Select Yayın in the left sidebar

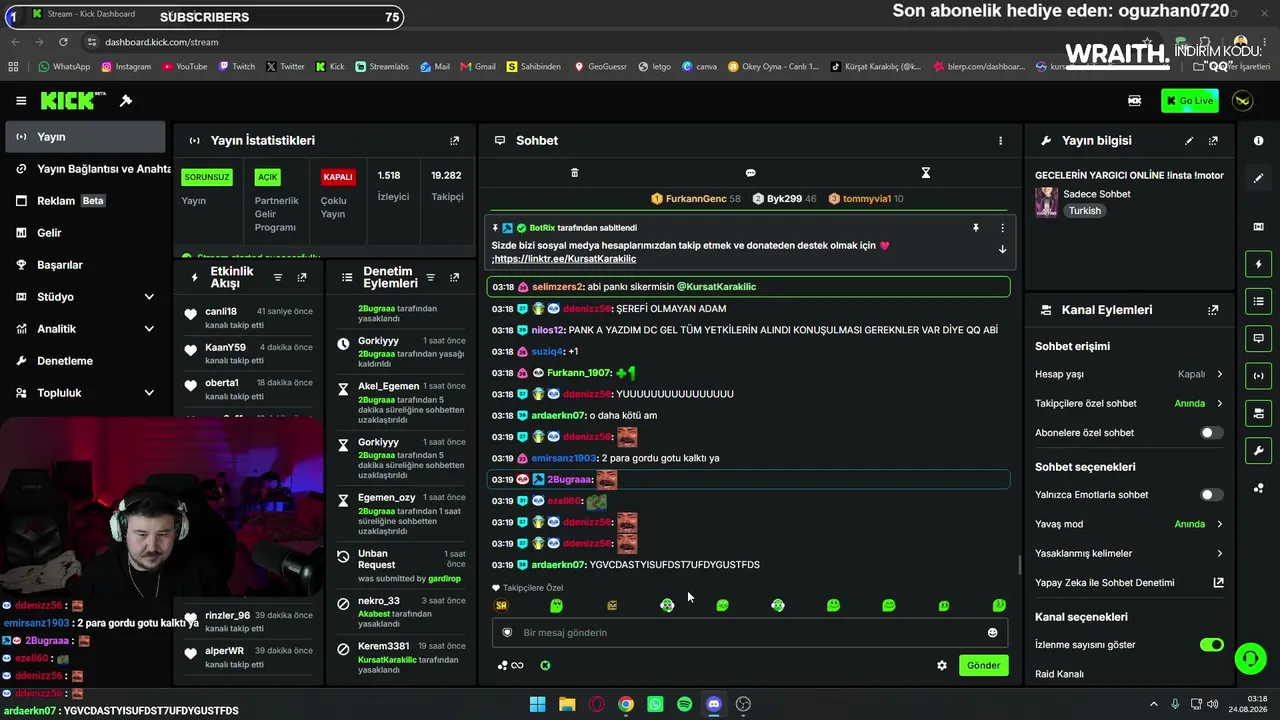[84, 137]
